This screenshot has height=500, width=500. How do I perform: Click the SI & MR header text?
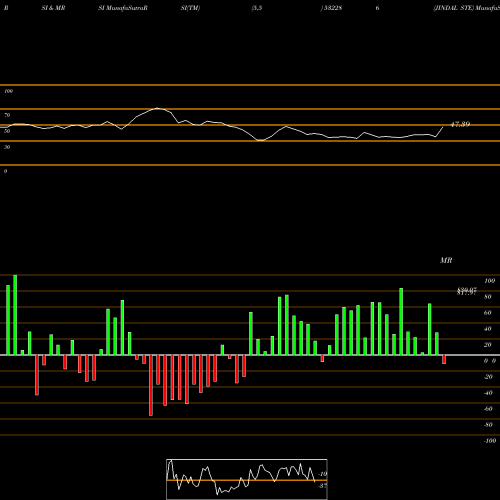point(53,8)
